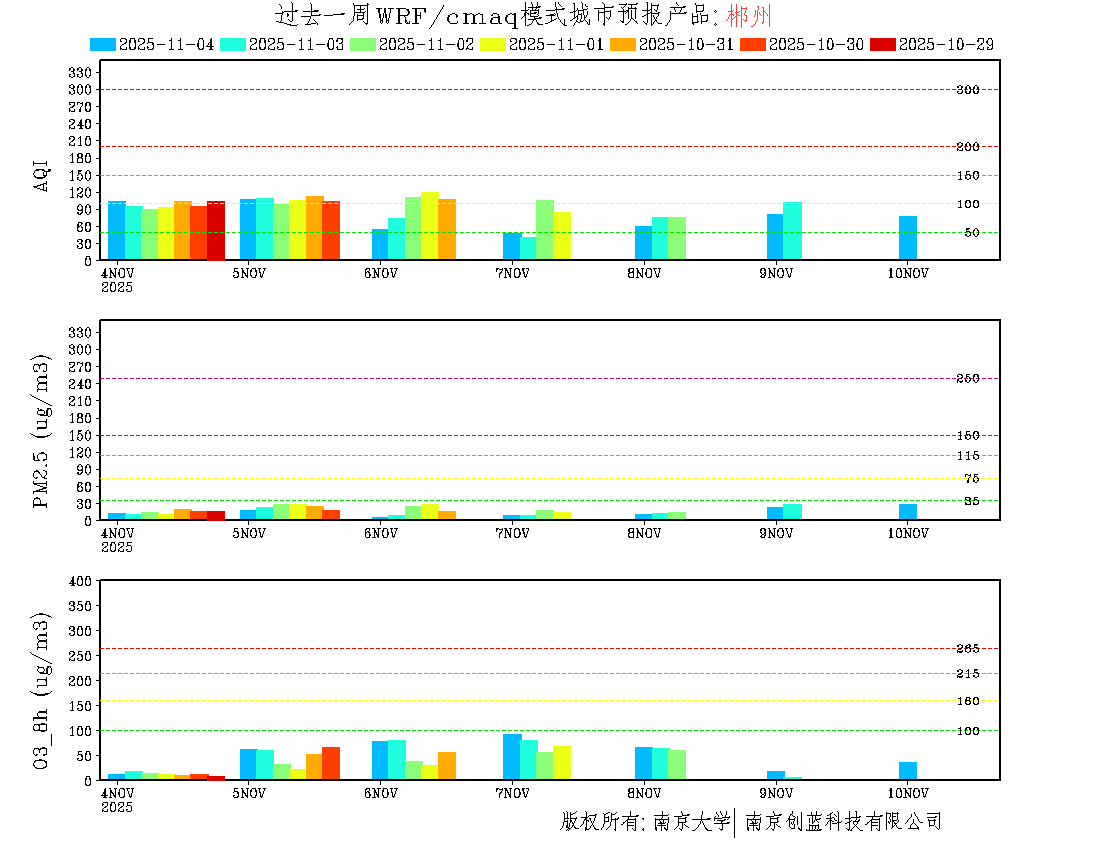Viewport: 1100px width, 850px height.
Task: Click the blue 2025-11-04 legend swatch
Action: 103,44
